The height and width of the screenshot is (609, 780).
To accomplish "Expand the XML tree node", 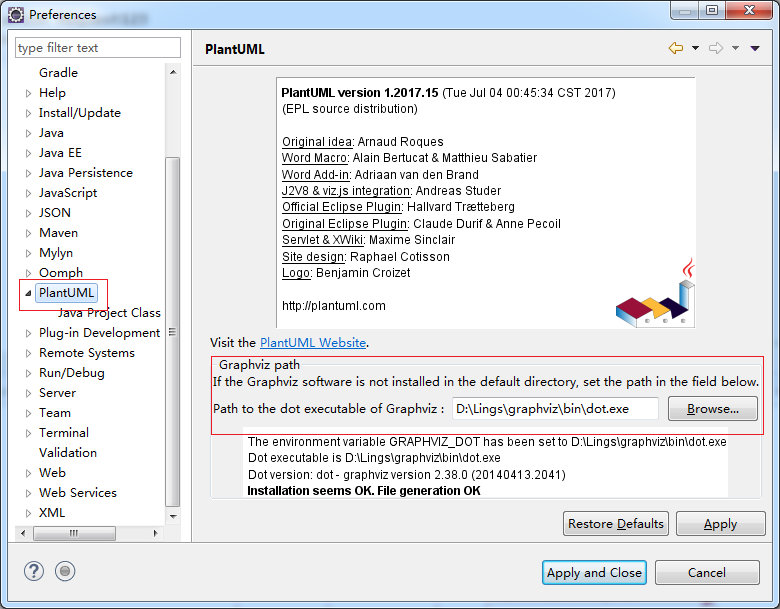I will coord(28,513).
